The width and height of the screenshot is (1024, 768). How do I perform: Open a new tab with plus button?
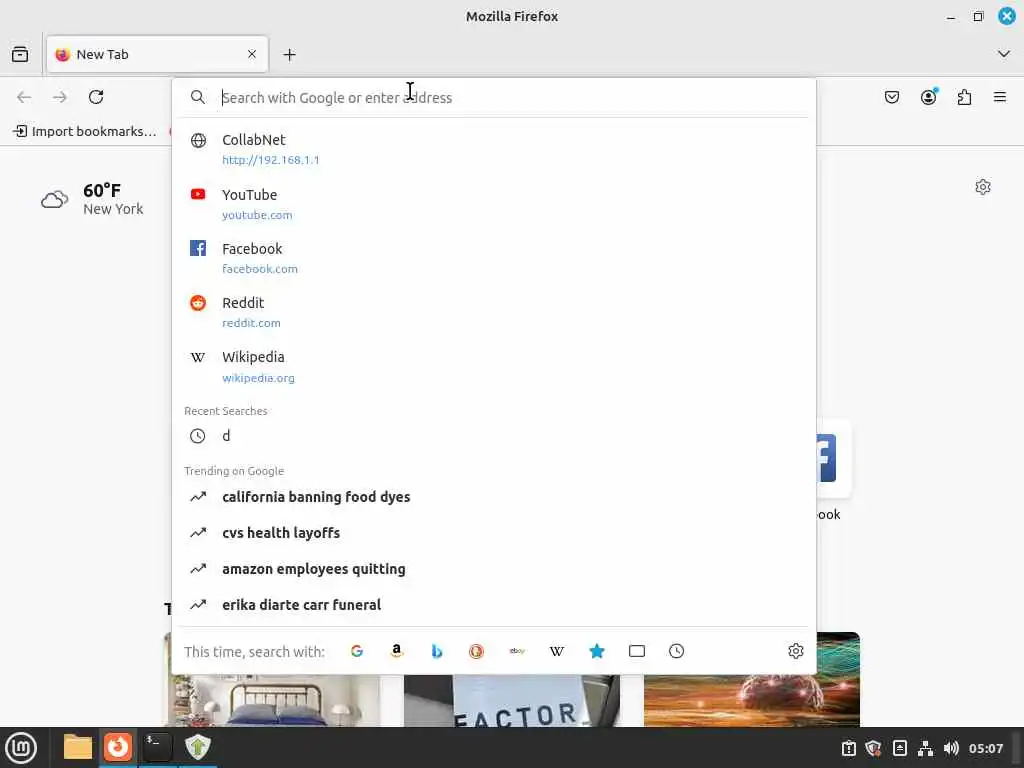289,55
